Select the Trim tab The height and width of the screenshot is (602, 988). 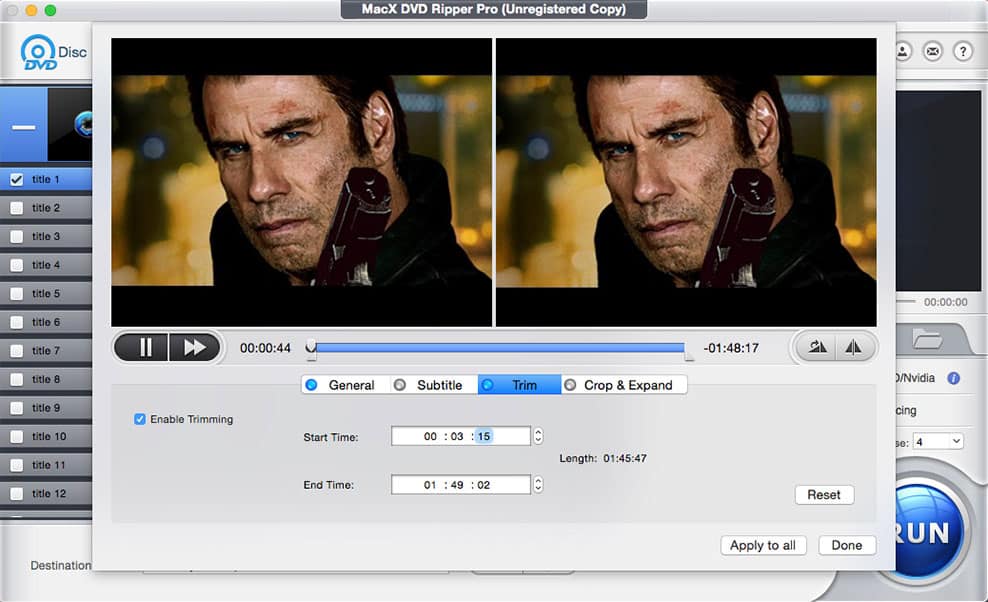519,385
